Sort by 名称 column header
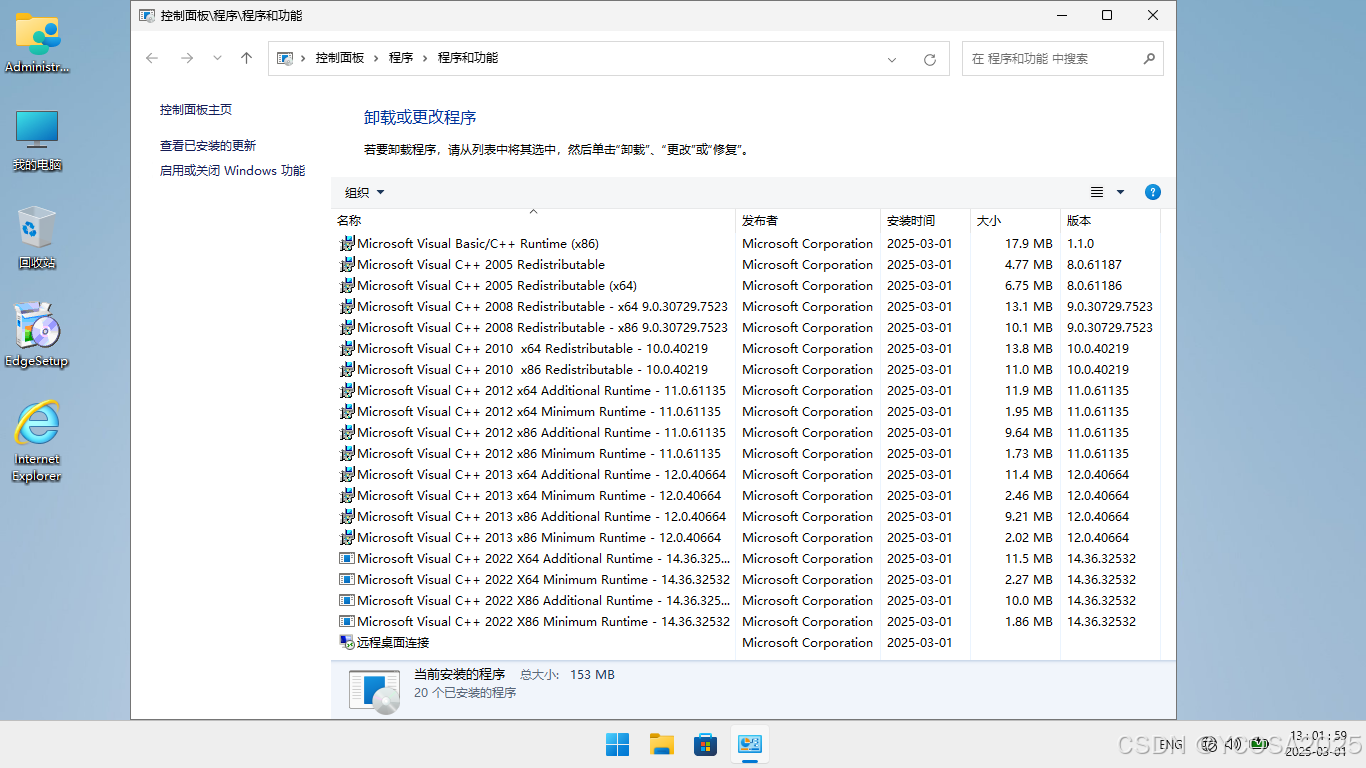This screenshot has width=1366, height=768. (x=533, y=220)
